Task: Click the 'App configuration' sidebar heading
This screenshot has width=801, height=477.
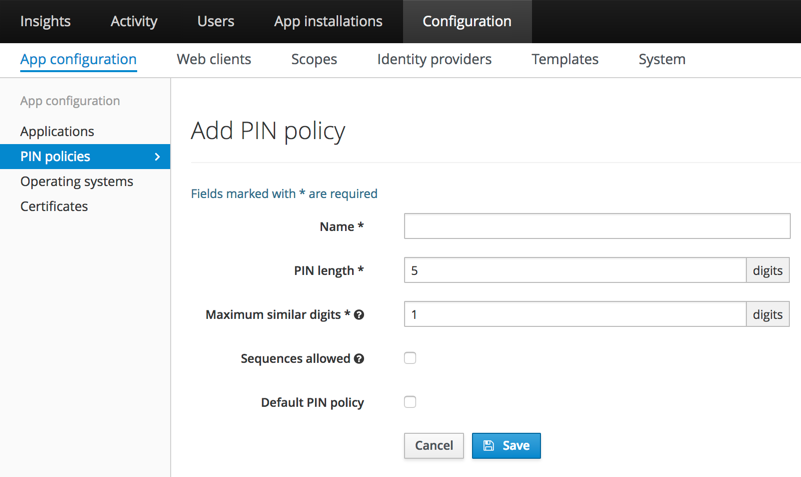Action: [x=70, y=101]
